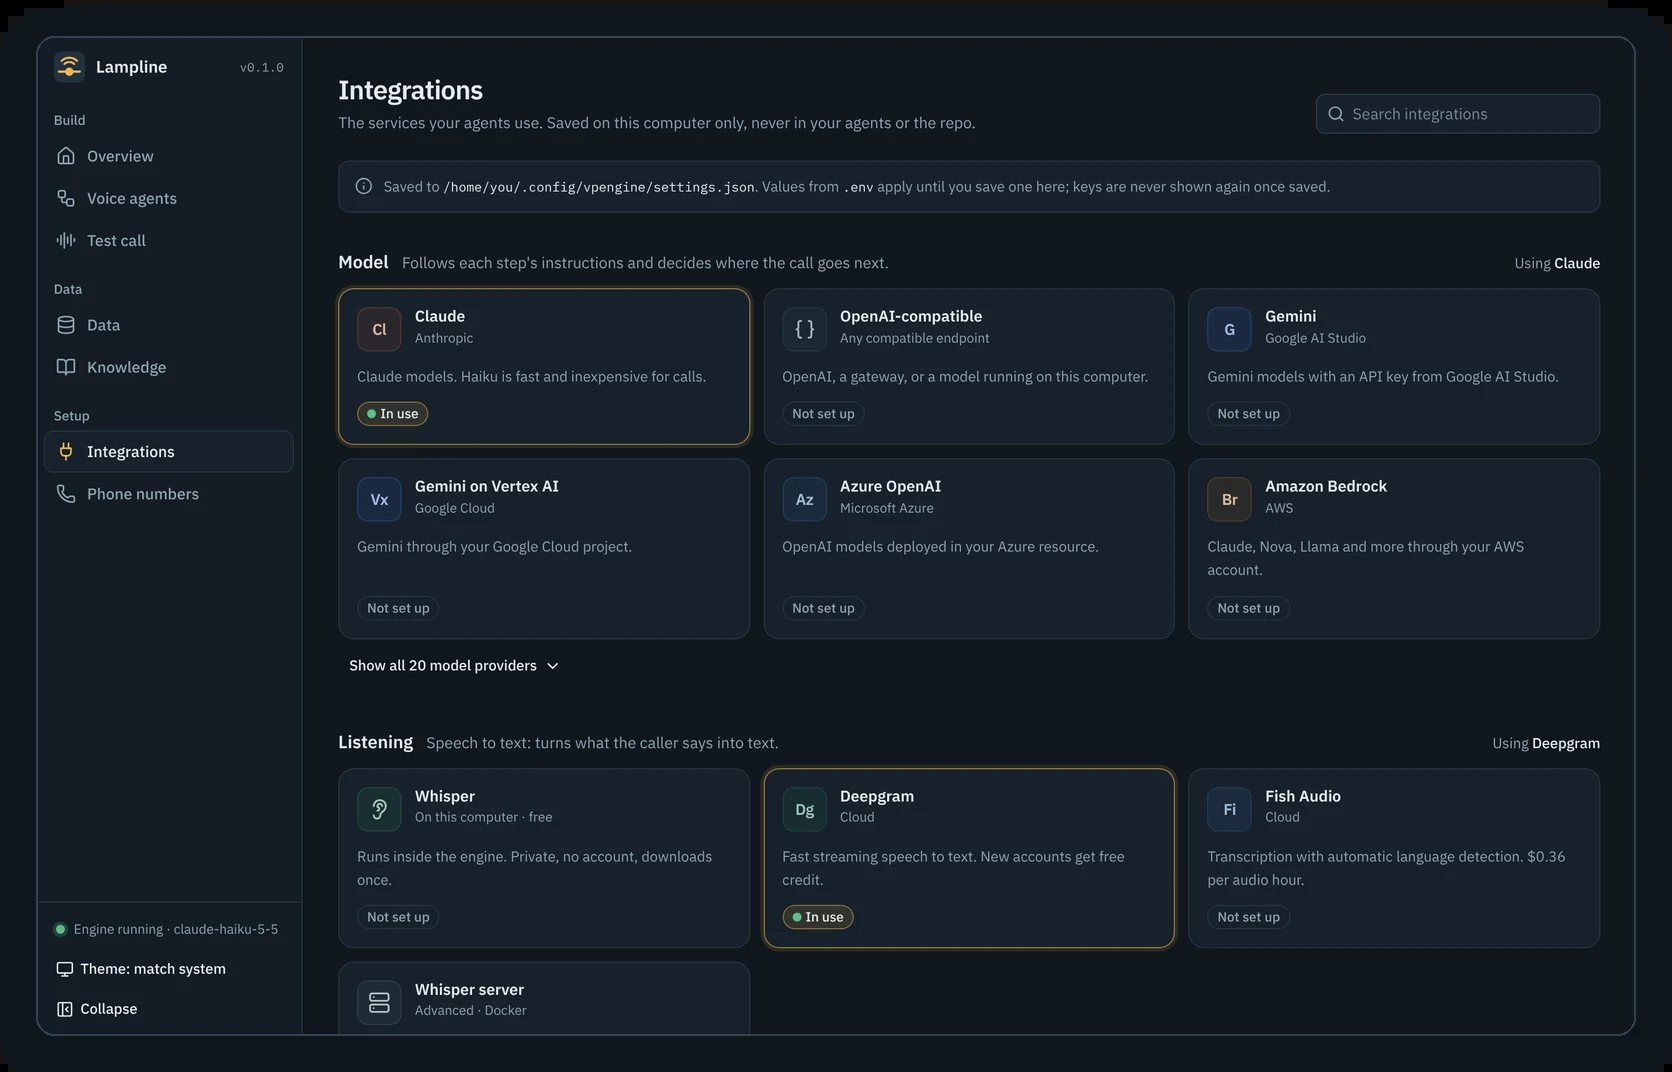Click the Claude provider Cl icon
Image resolution: width=1672 pixels, height=1072 pixels.
(379, 329)
